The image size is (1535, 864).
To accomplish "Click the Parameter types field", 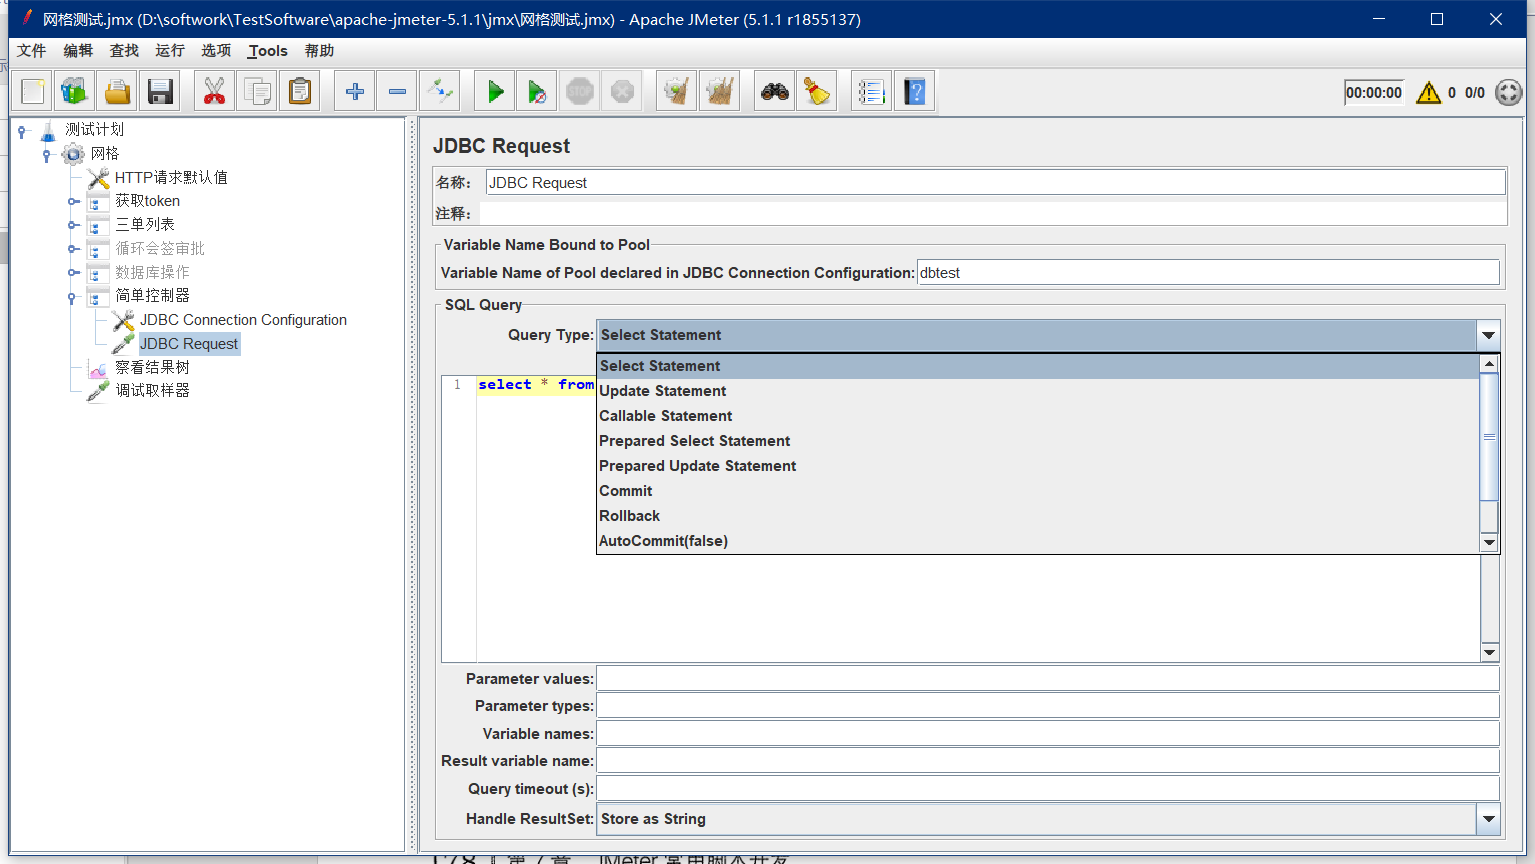I will tap(1048, 706).
